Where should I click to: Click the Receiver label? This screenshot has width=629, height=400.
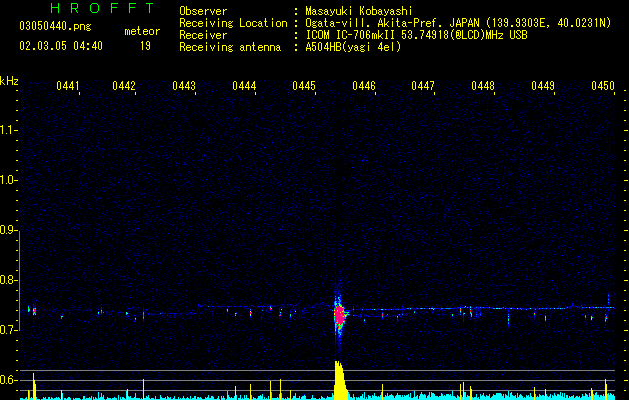203,35
